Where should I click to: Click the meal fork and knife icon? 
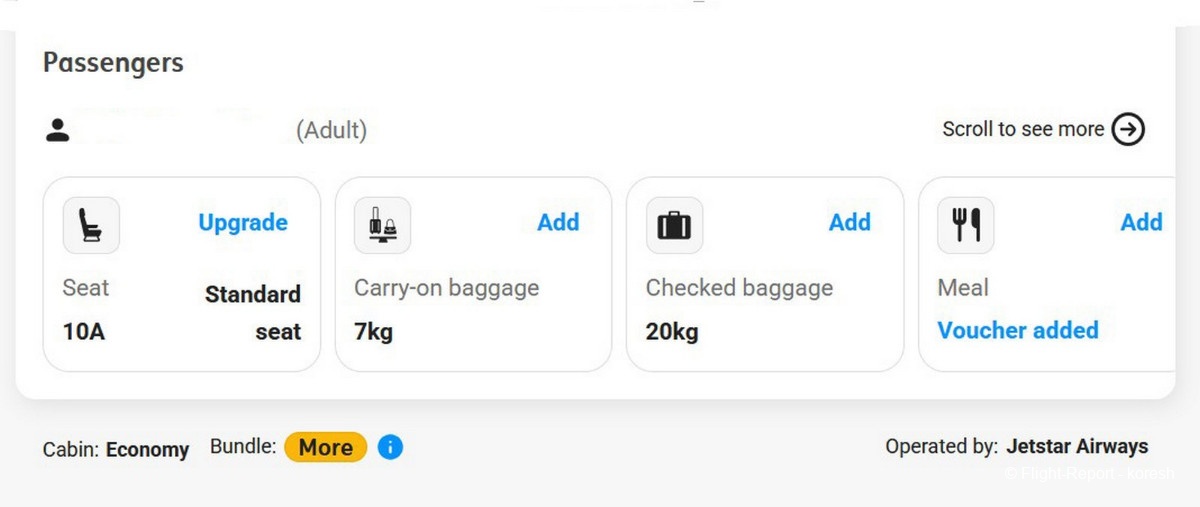pos(966,225)
